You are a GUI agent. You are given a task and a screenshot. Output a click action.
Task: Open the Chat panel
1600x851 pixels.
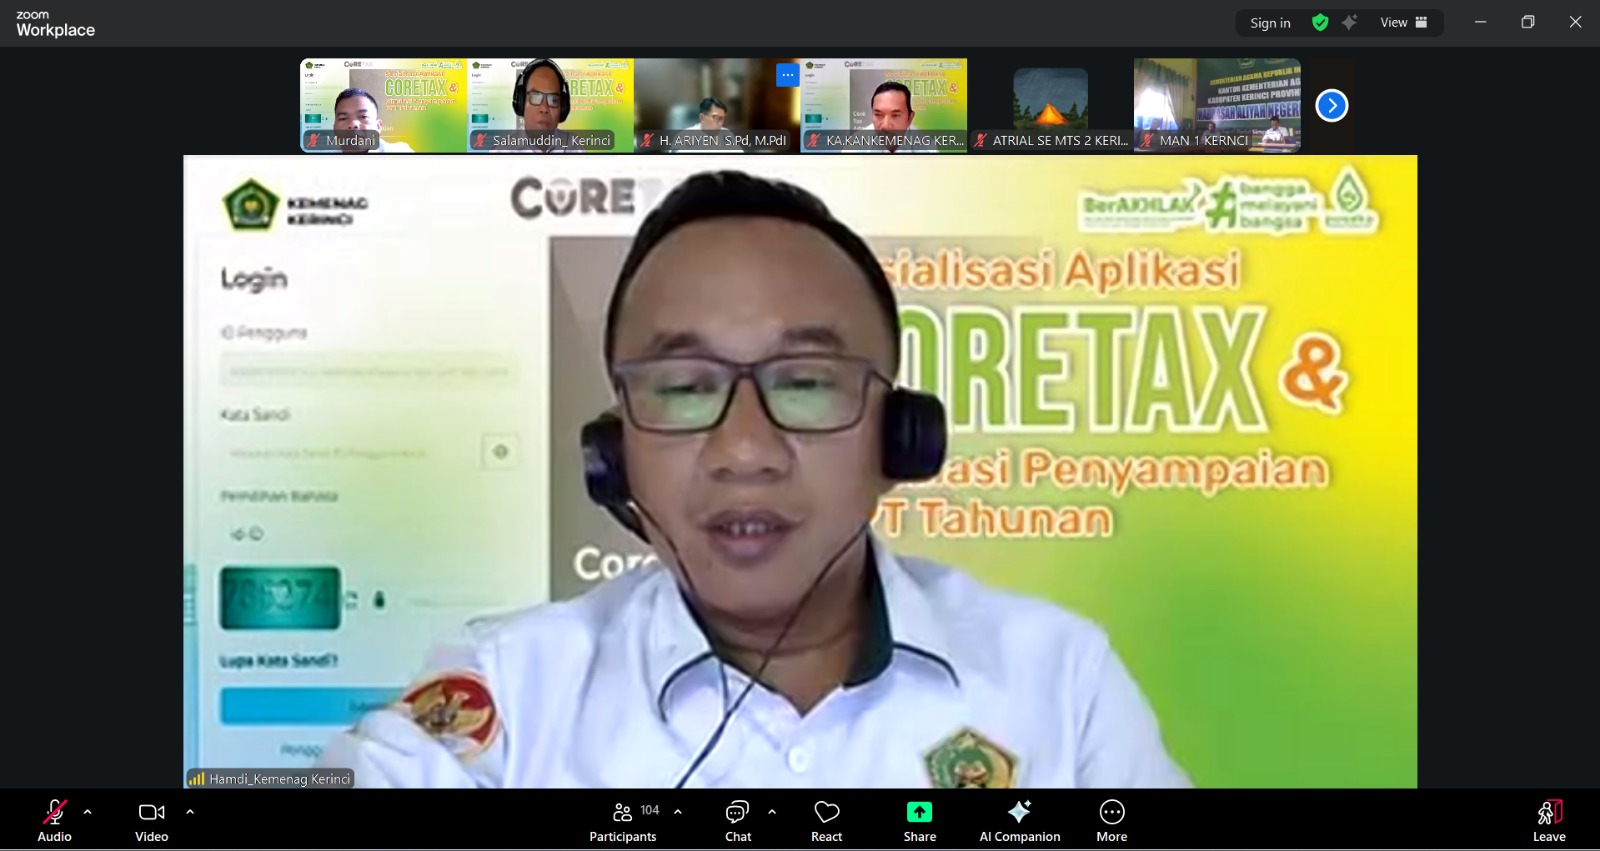point(738,820)
